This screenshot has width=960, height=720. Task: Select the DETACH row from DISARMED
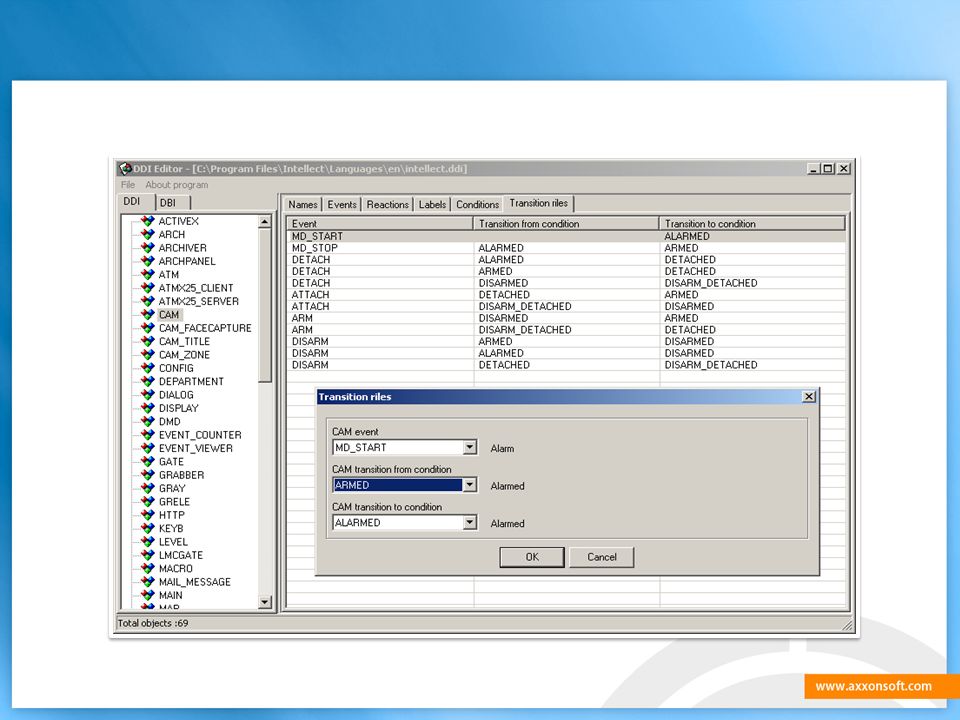(566, 283)
